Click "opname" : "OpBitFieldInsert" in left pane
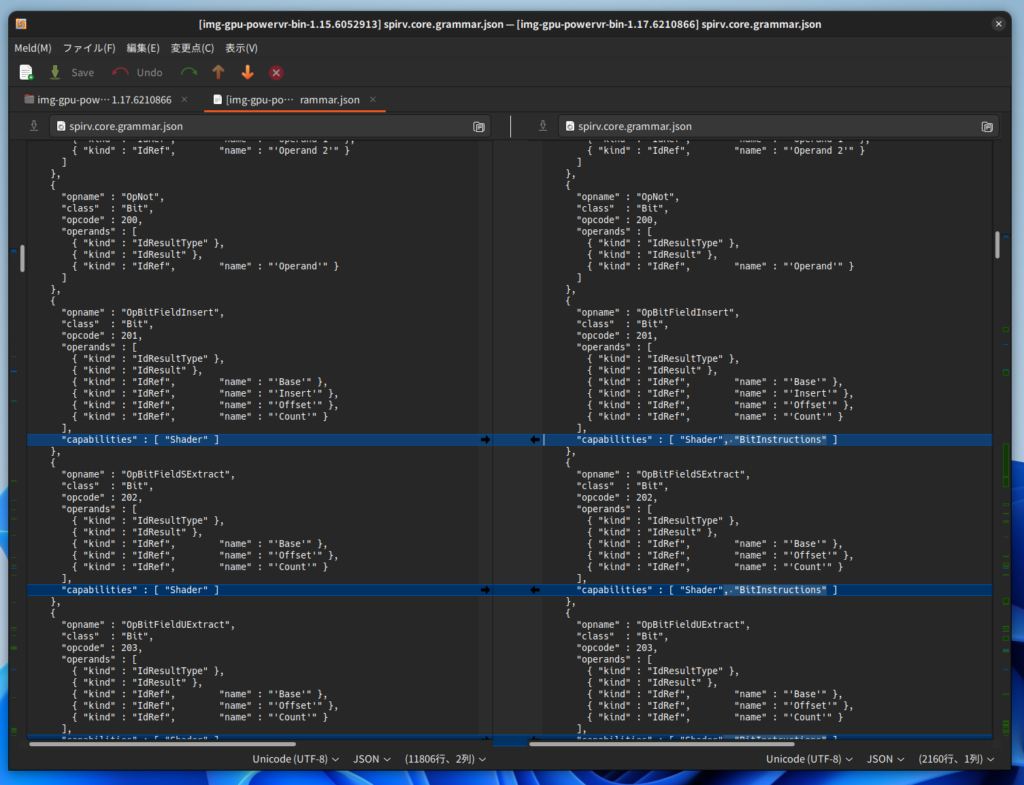Image resolution: width=1024 pixels, height=785 pixels. [142, 312]
